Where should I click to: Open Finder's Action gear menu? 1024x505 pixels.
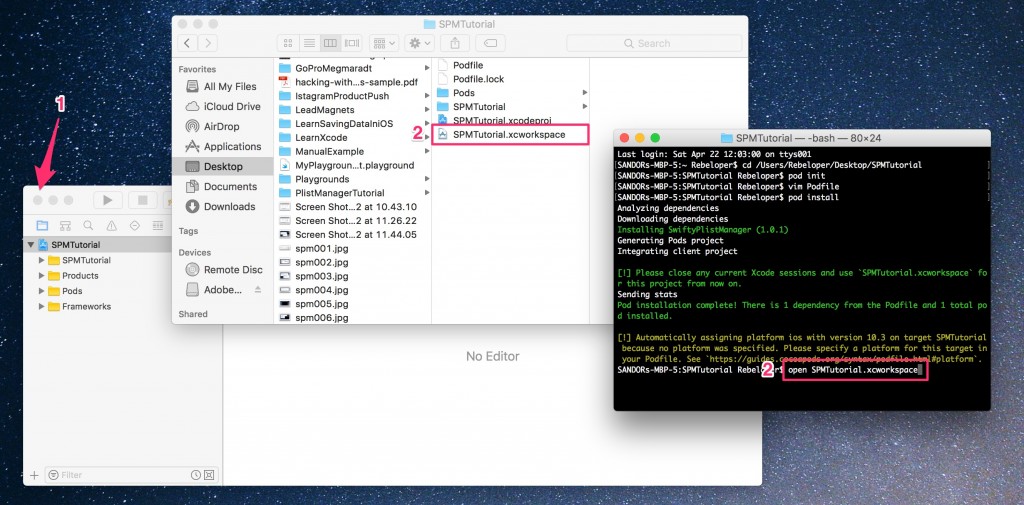[419, 43]
